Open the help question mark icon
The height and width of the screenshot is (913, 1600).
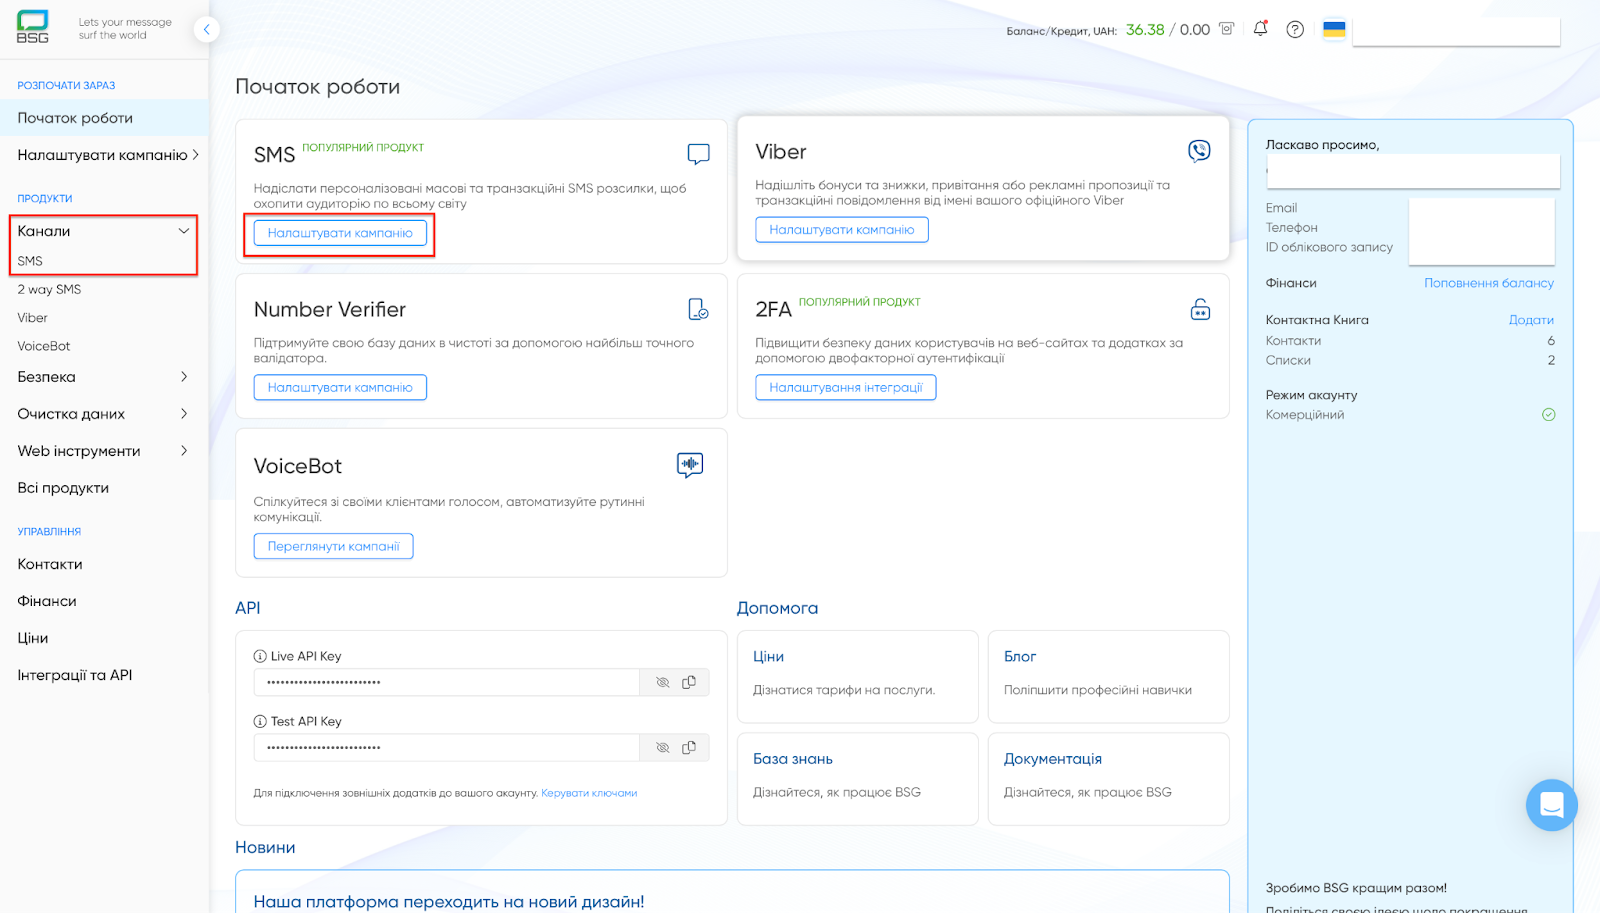click(1295, 29)
